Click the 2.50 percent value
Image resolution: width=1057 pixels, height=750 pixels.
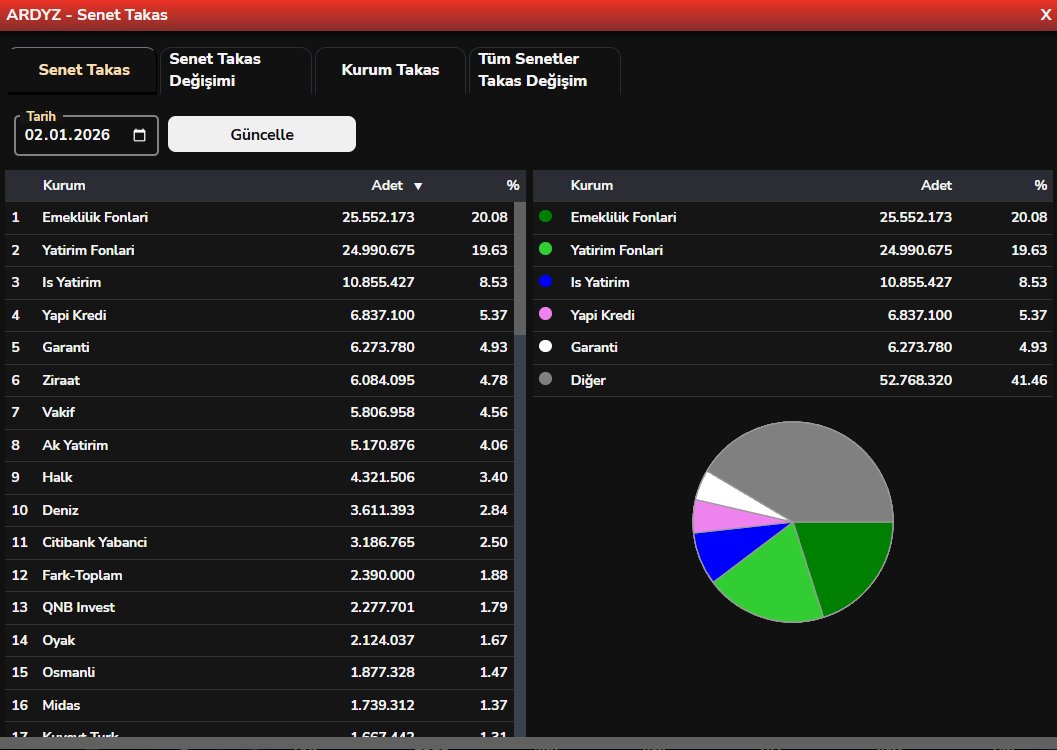coord(493,542)
